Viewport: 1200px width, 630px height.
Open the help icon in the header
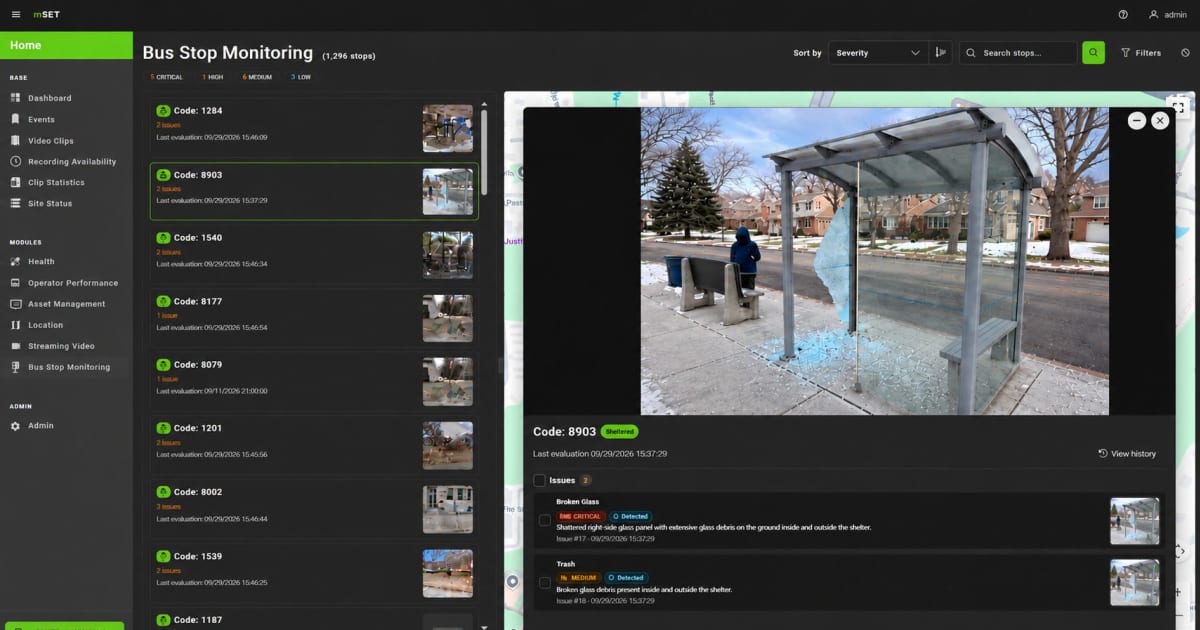click(x=1123, y=15)
